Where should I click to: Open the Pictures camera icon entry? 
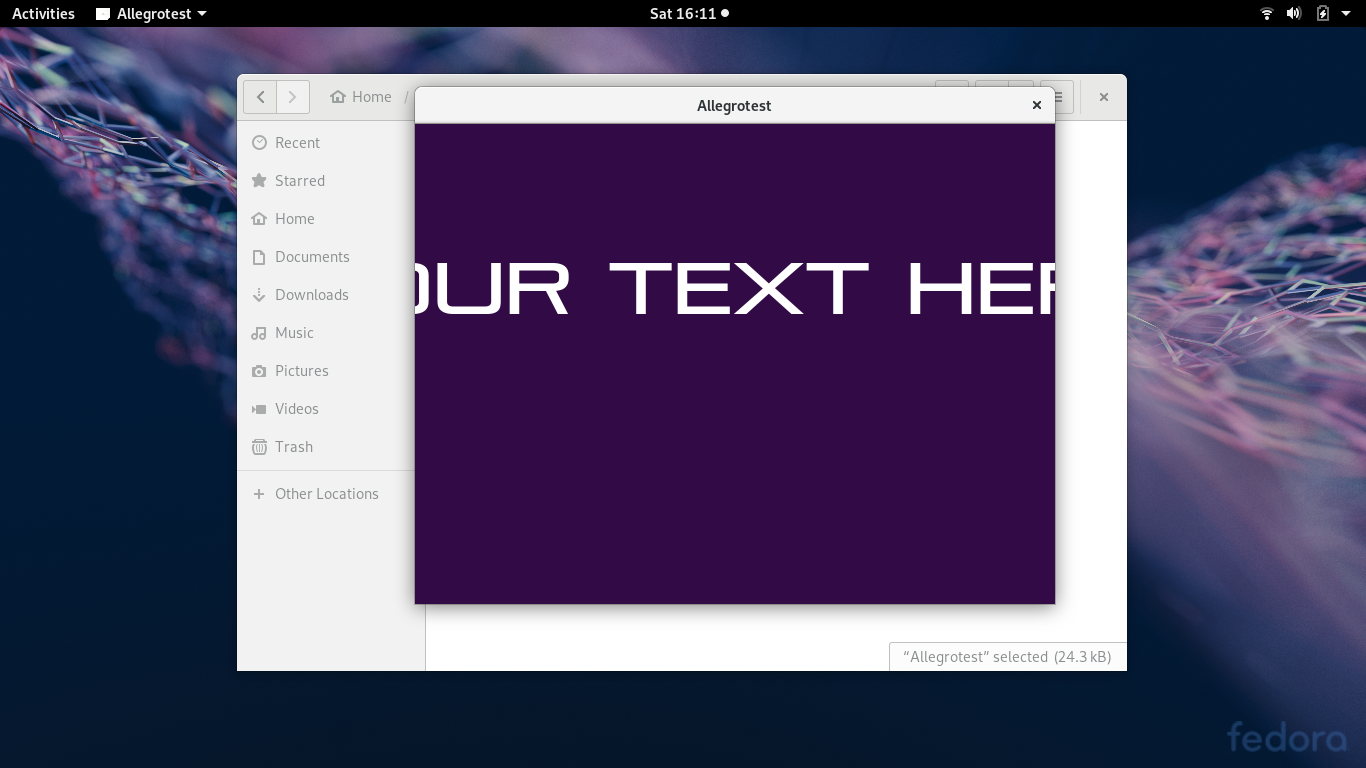coord(259,371)
